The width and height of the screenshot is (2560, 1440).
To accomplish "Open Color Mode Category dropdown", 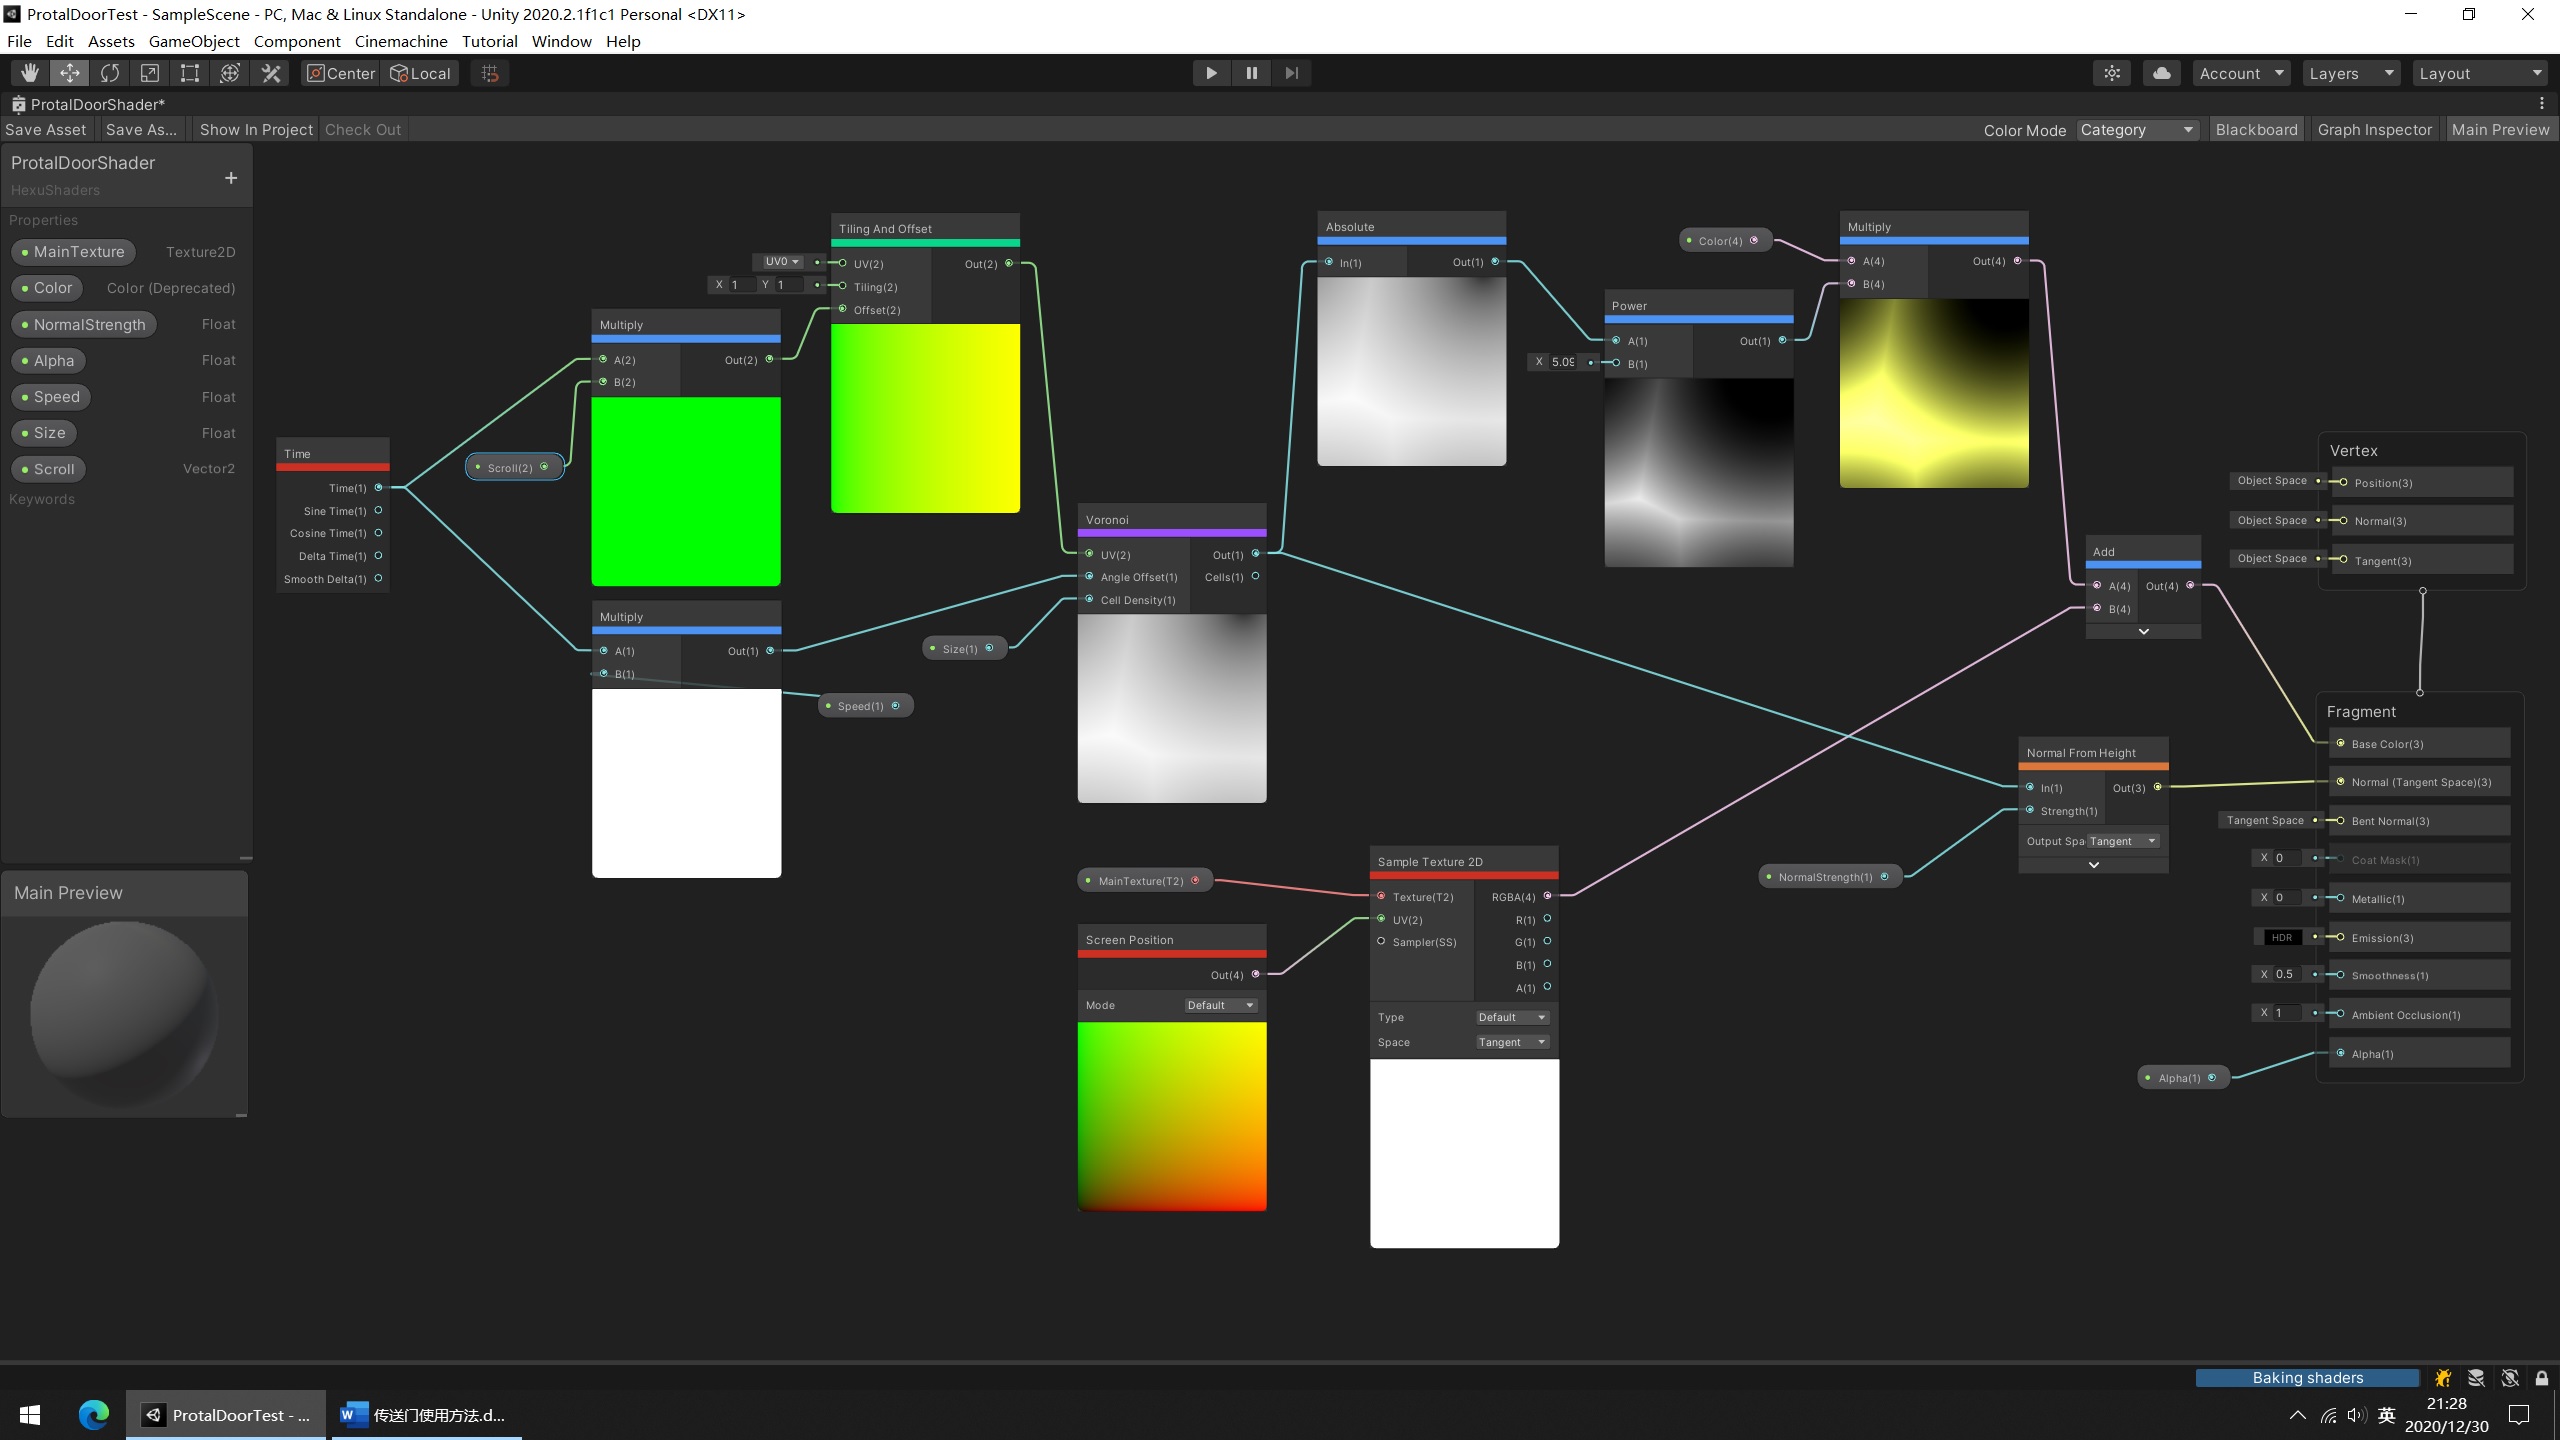I will 2136,130.
